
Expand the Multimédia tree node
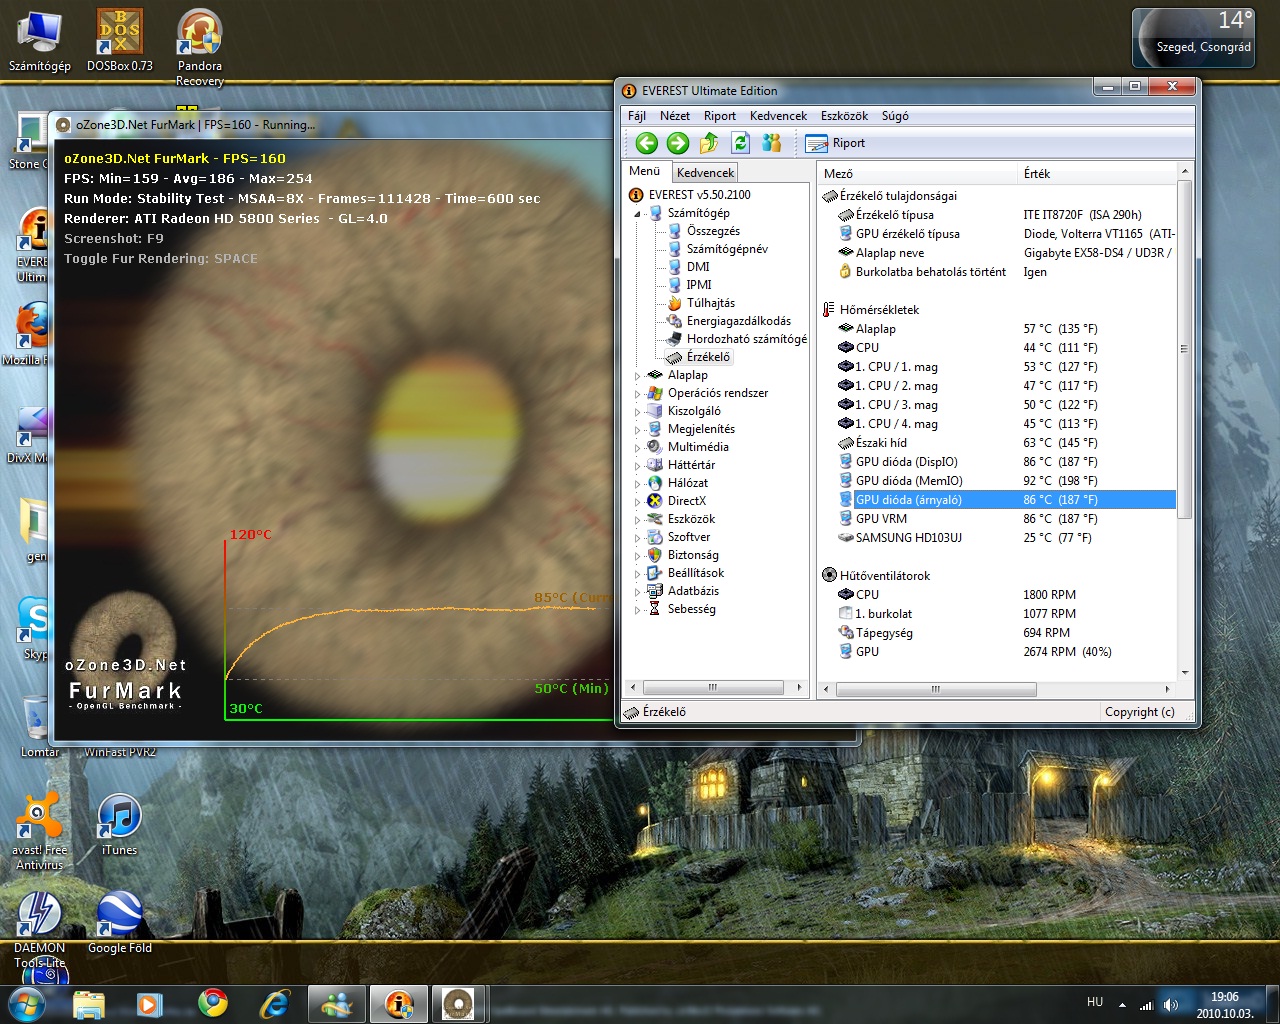[637, 448]
